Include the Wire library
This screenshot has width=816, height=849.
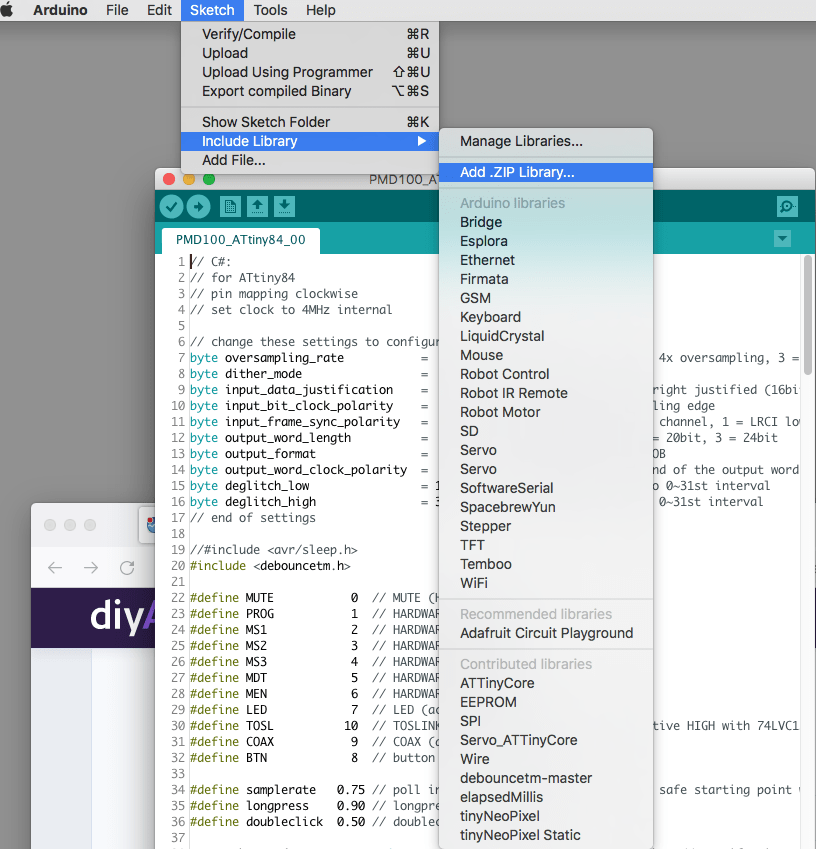coord(546,759)
